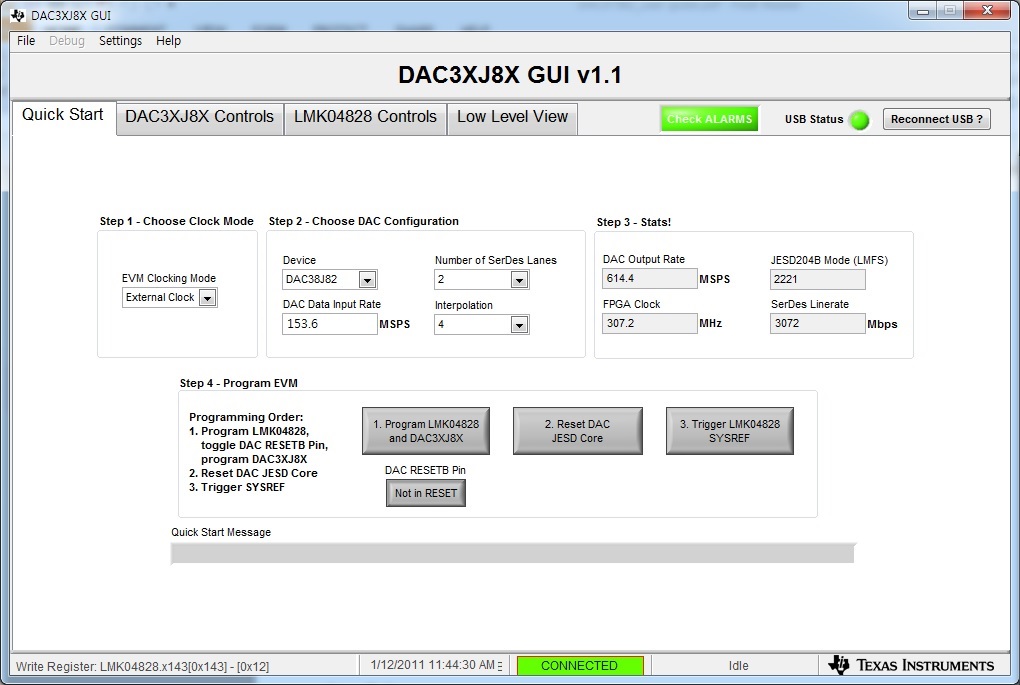Open the Settings menu
Screen dimensions: 1020x685
pos(120,40)
